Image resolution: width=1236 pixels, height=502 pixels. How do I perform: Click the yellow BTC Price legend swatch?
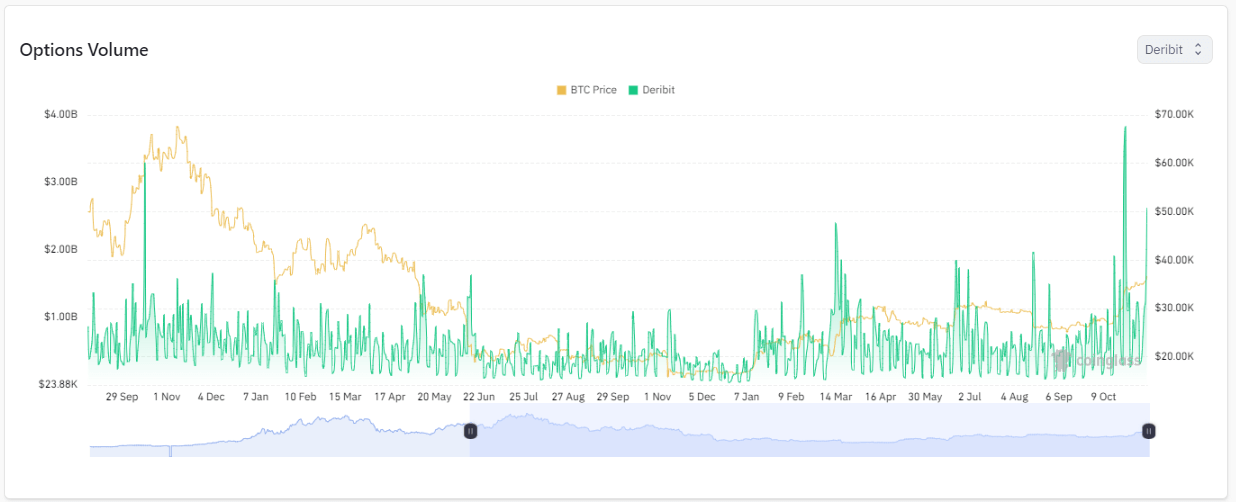561,90
